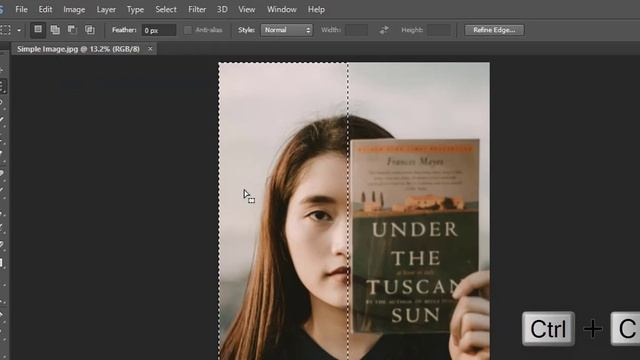
Task: Toggle the Anti-alias checkbox
Action: click(188, 30)
